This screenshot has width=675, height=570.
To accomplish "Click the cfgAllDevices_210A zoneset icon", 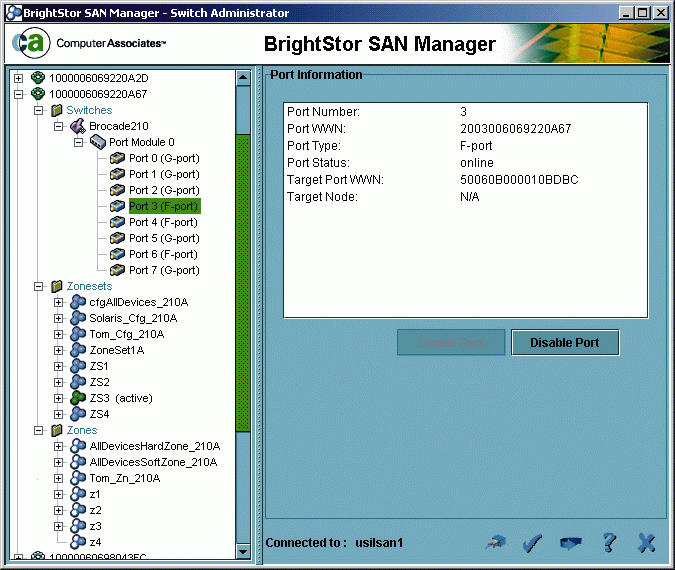I will pyautogui.click(x=78, y=302).
